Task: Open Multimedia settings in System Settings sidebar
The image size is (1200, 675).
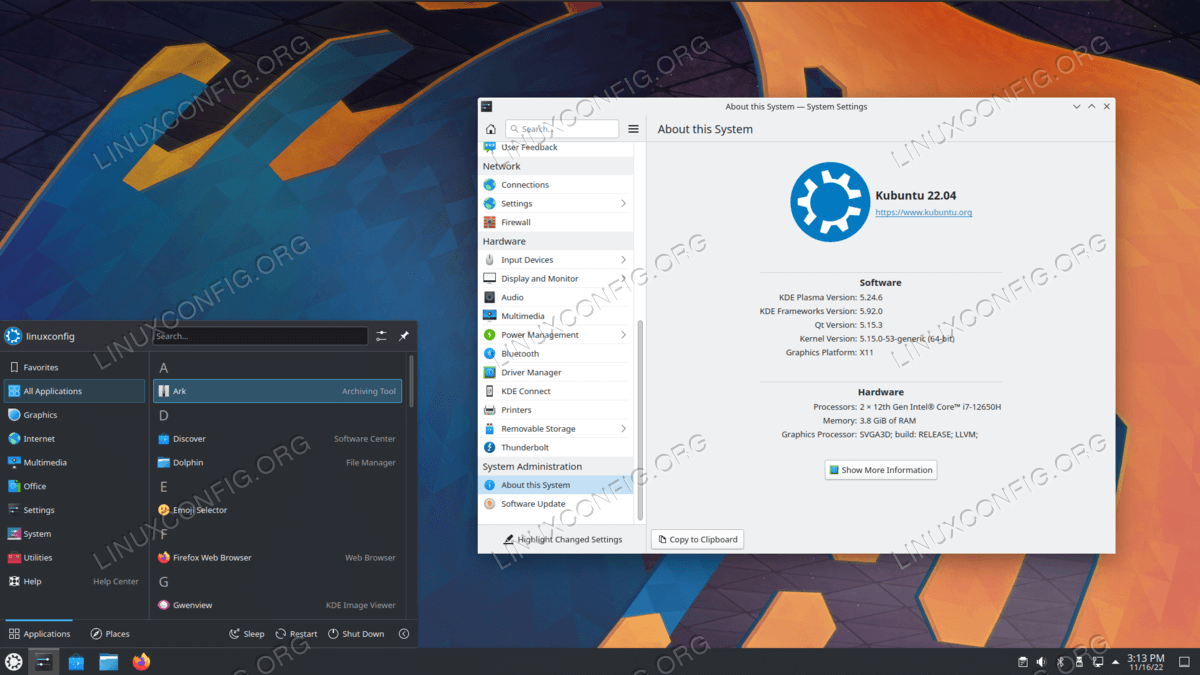Action: pyautogui.click(x=556, y=316)
